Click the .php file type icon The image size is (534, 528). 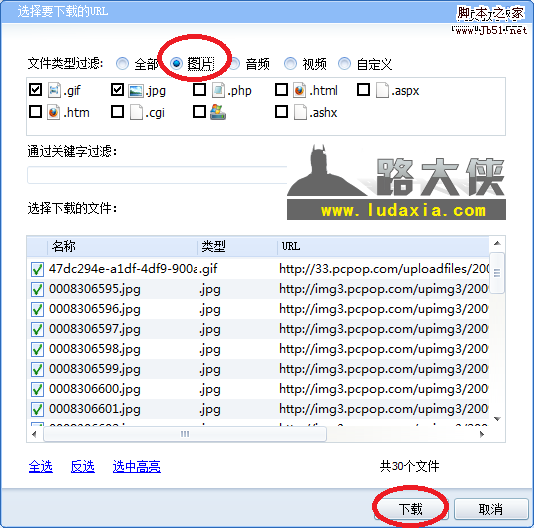click(218, 90)
